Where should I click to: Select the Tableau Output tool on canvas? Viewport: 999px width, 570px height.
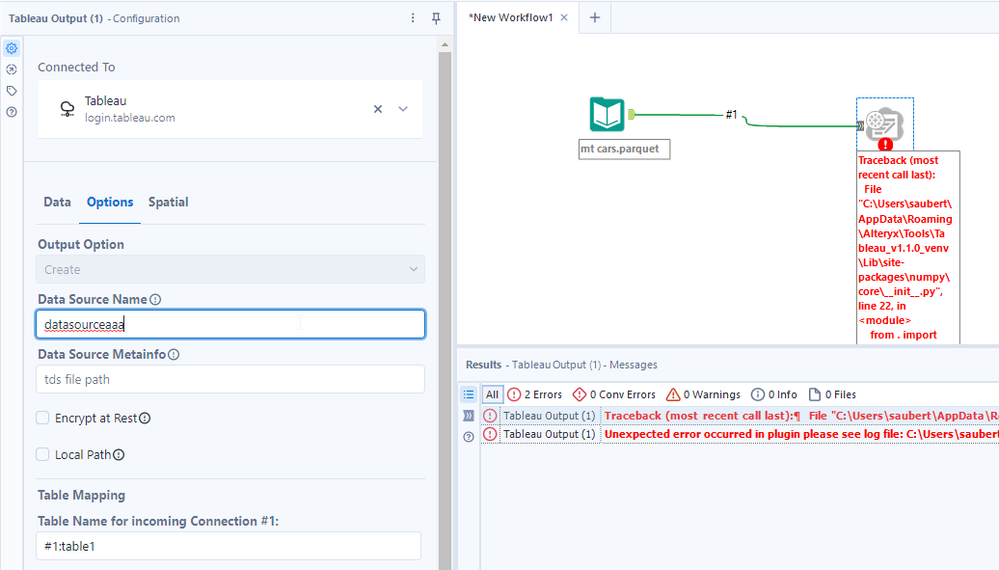coord(884,124)
